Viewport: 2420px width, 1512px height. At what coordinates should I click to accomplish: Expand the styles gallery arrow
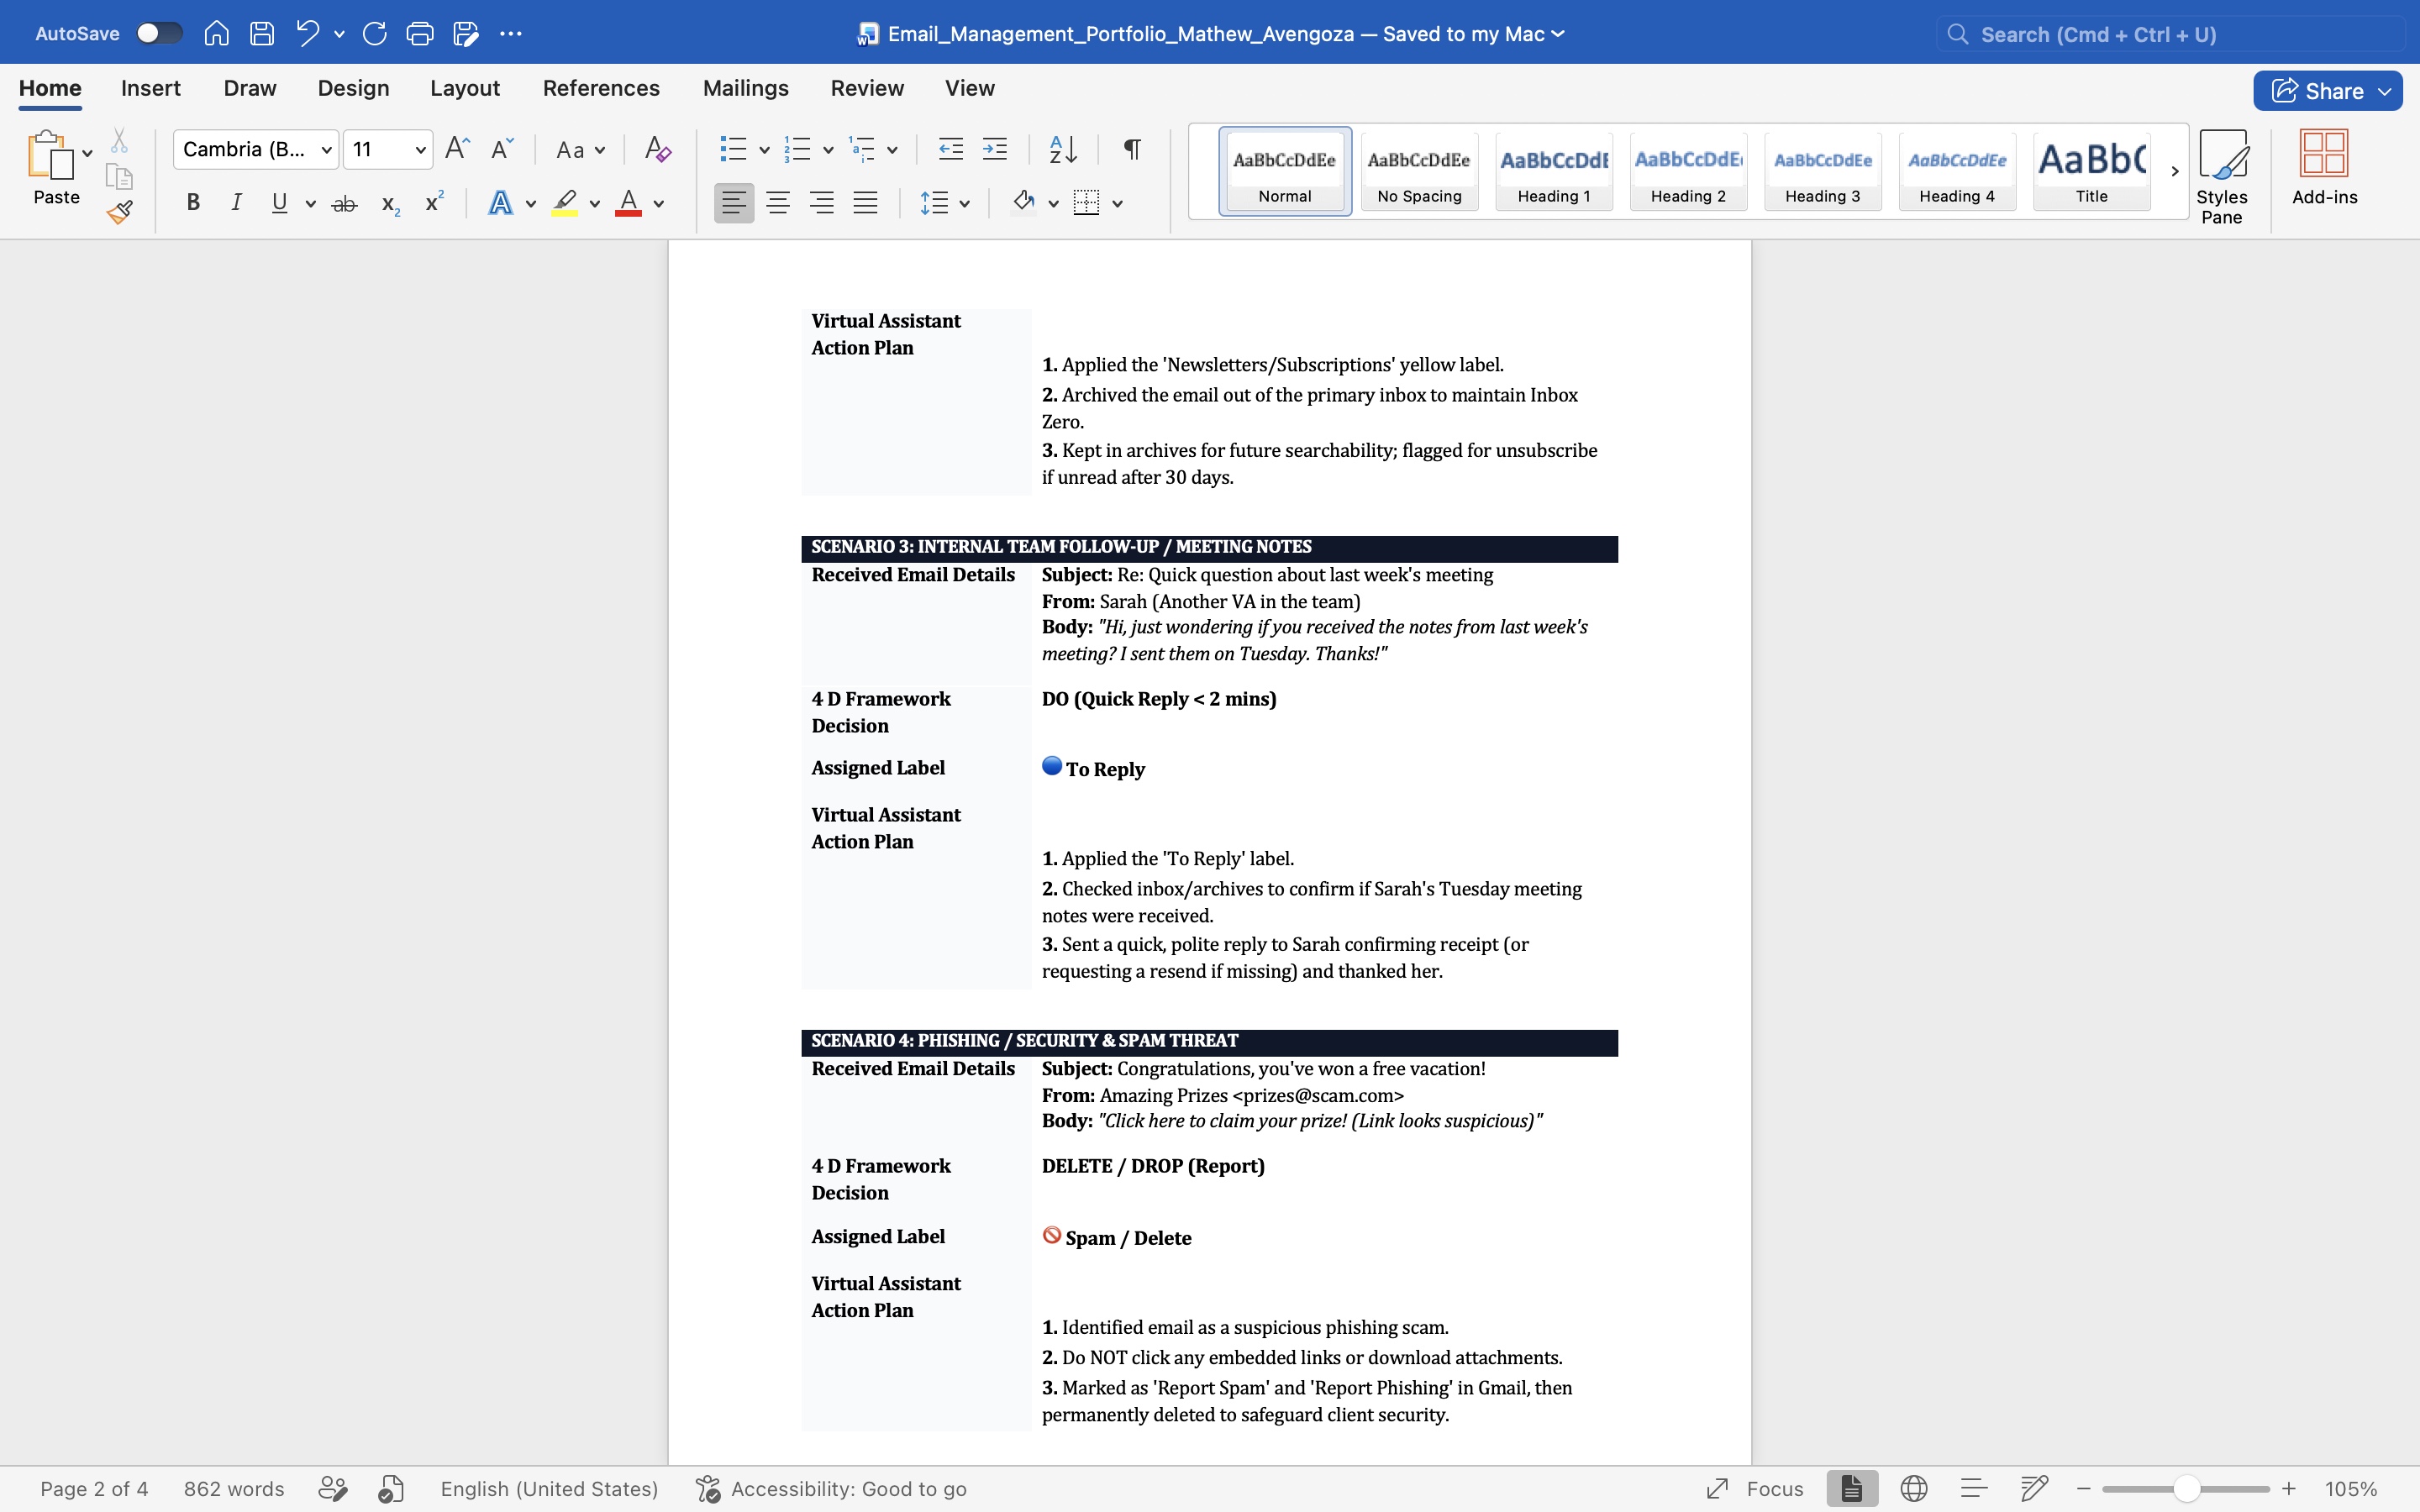[2174, 171]
